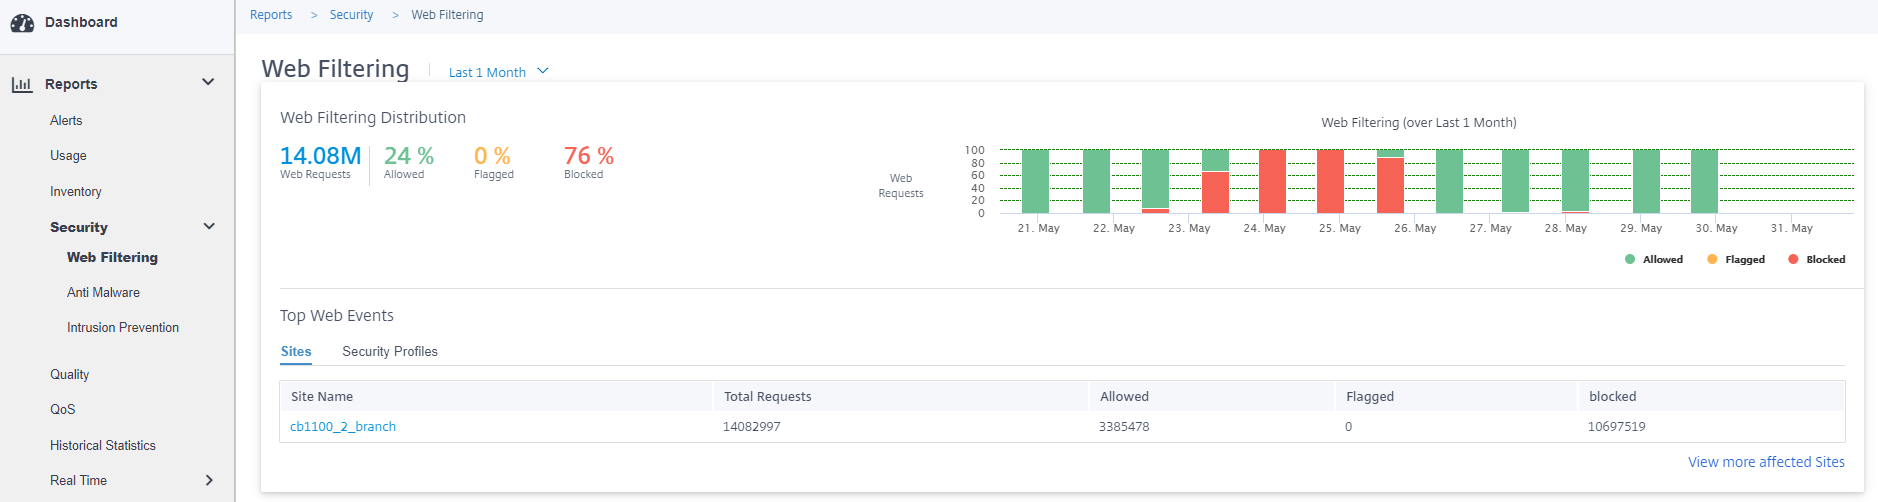Screen dimensions: 1878x502
Task: Expand the Real Time submenu arrow
Action: [x=209, y=480]
